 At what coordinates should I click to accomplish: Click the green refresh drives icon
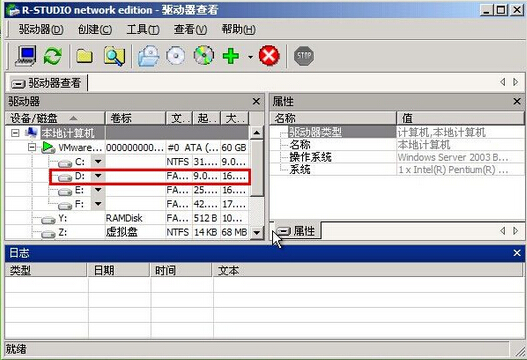coord(53,56)
